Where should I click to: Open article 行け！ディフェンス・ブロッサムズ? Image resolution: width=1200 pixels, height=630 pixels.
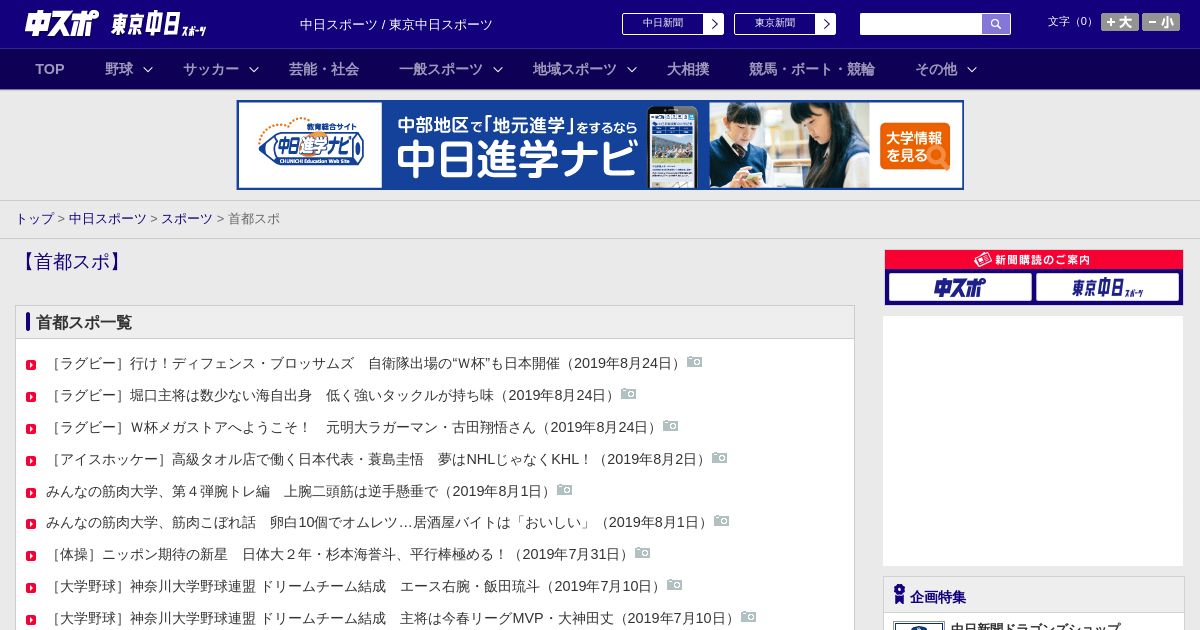(366, 363)
